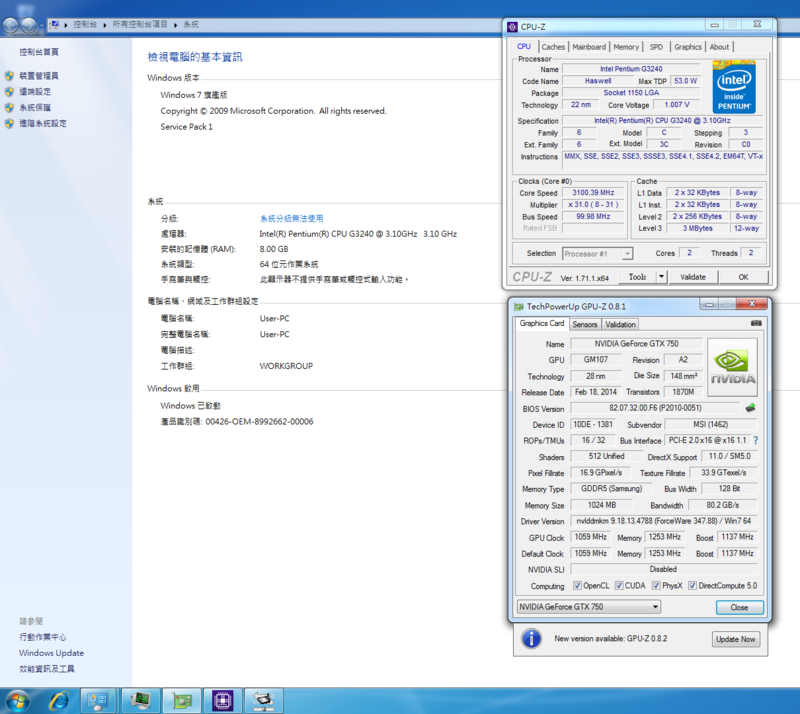Viewport: 800px width, 714px height.
Task: Expand the breadcrumb arrow after 控制台
Action: click(105, 25)
